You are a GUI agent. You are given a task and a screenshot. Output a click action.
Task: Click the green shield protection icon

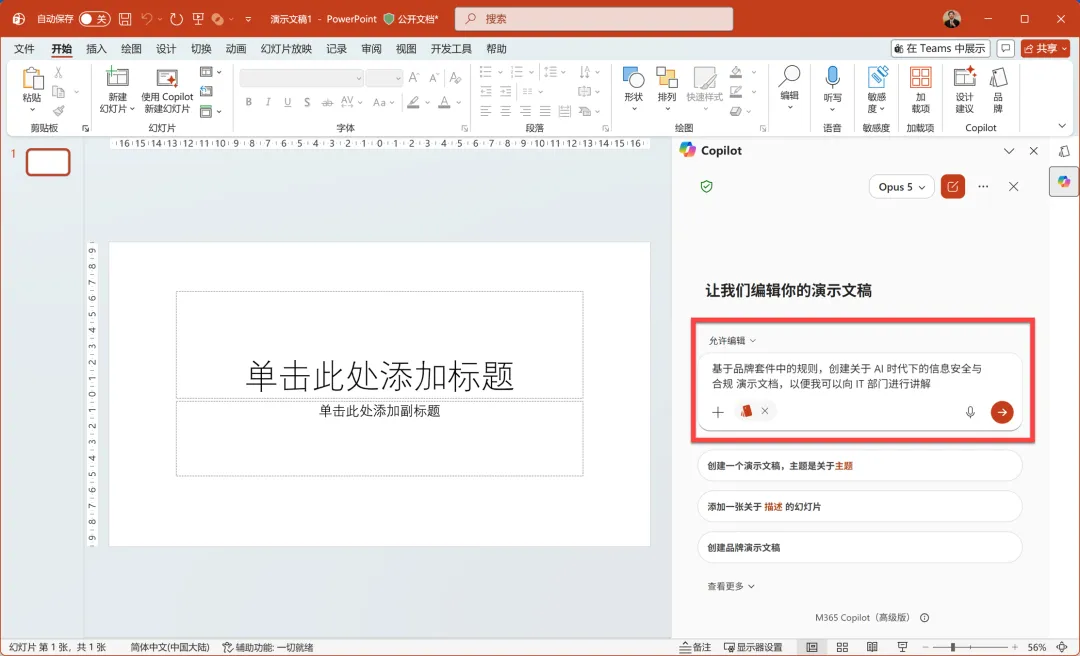pyautogui.click(x=706, y=187)
